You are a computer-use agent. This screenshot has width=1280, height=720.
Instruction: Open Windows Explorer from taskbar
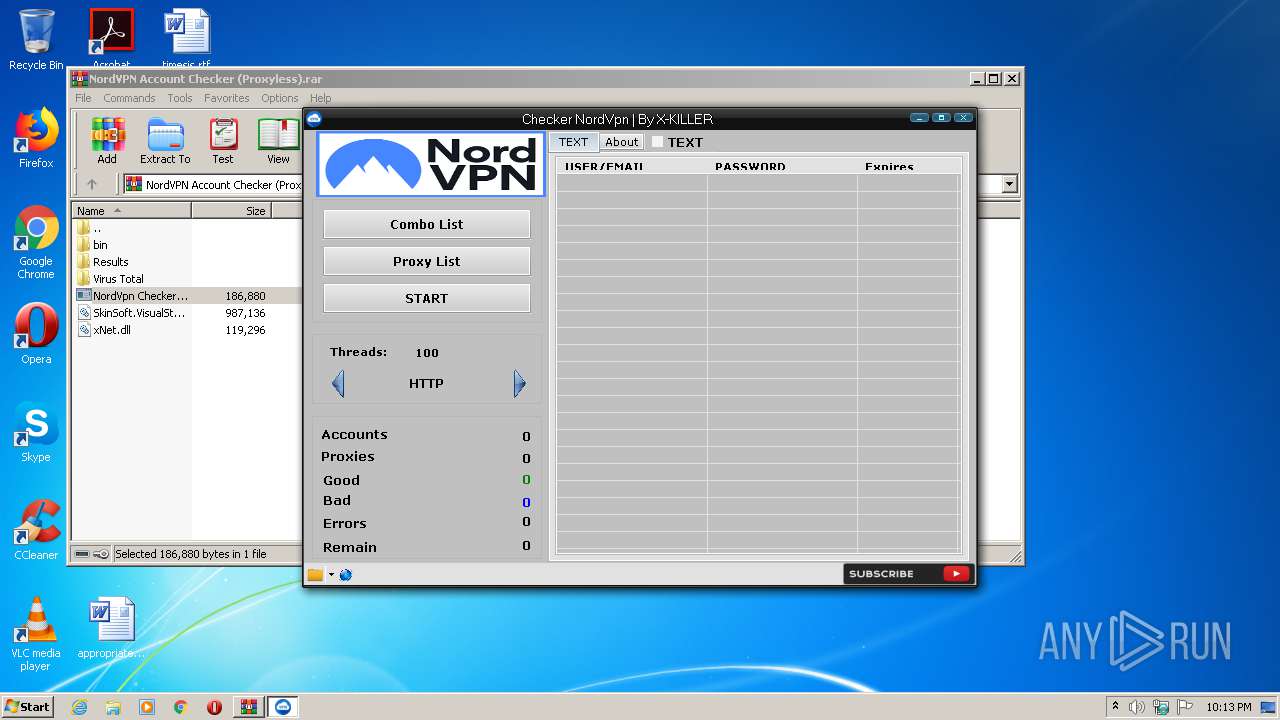(x=113, y=707)
